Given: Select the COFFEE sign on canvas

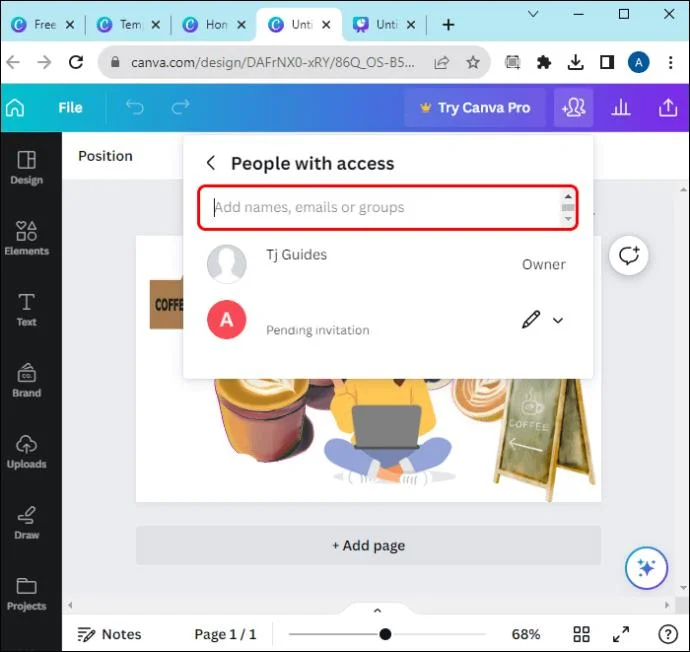Looking at the screenshot, I should point(166,304).
